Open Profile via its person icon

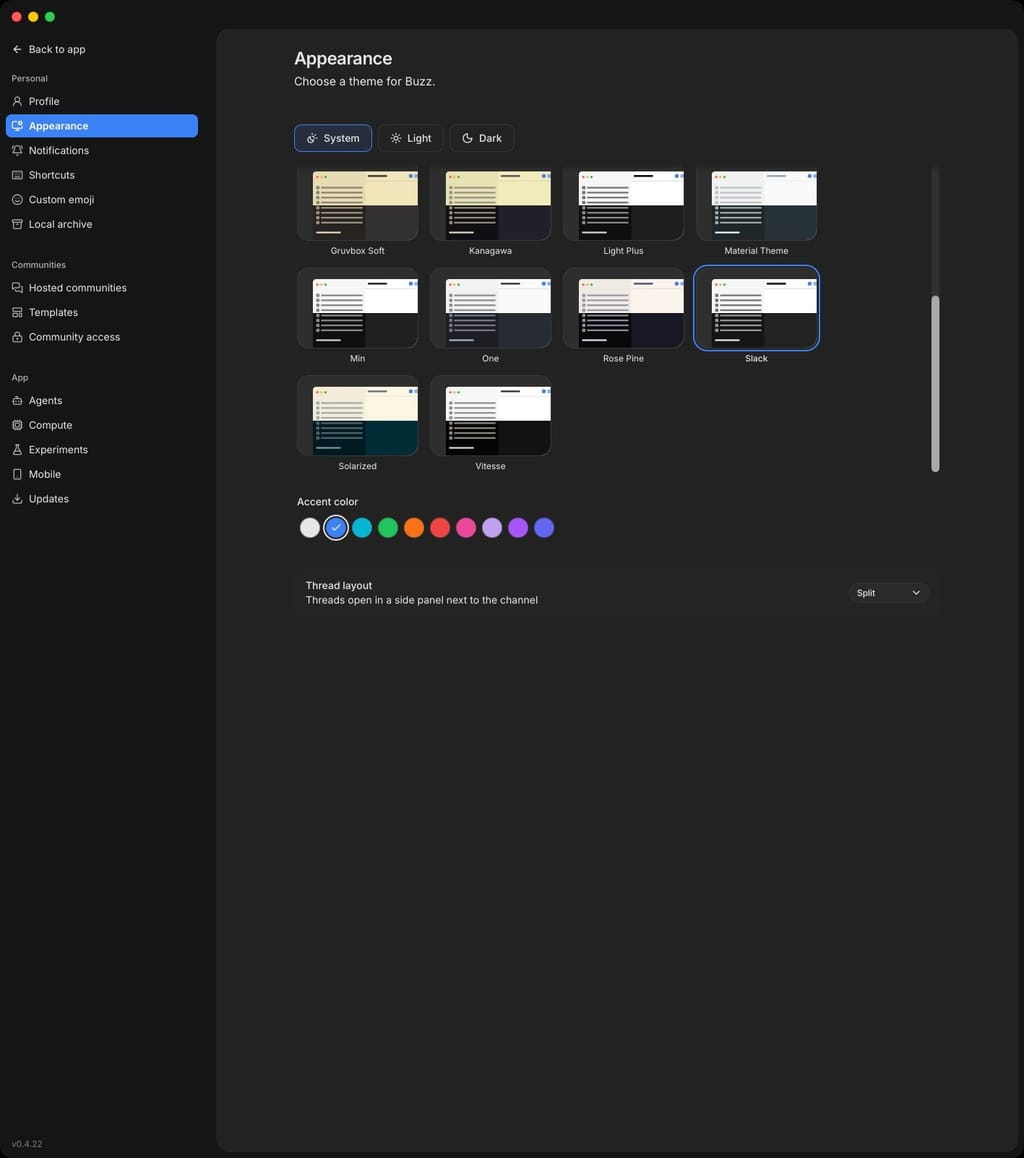point(17,101)
